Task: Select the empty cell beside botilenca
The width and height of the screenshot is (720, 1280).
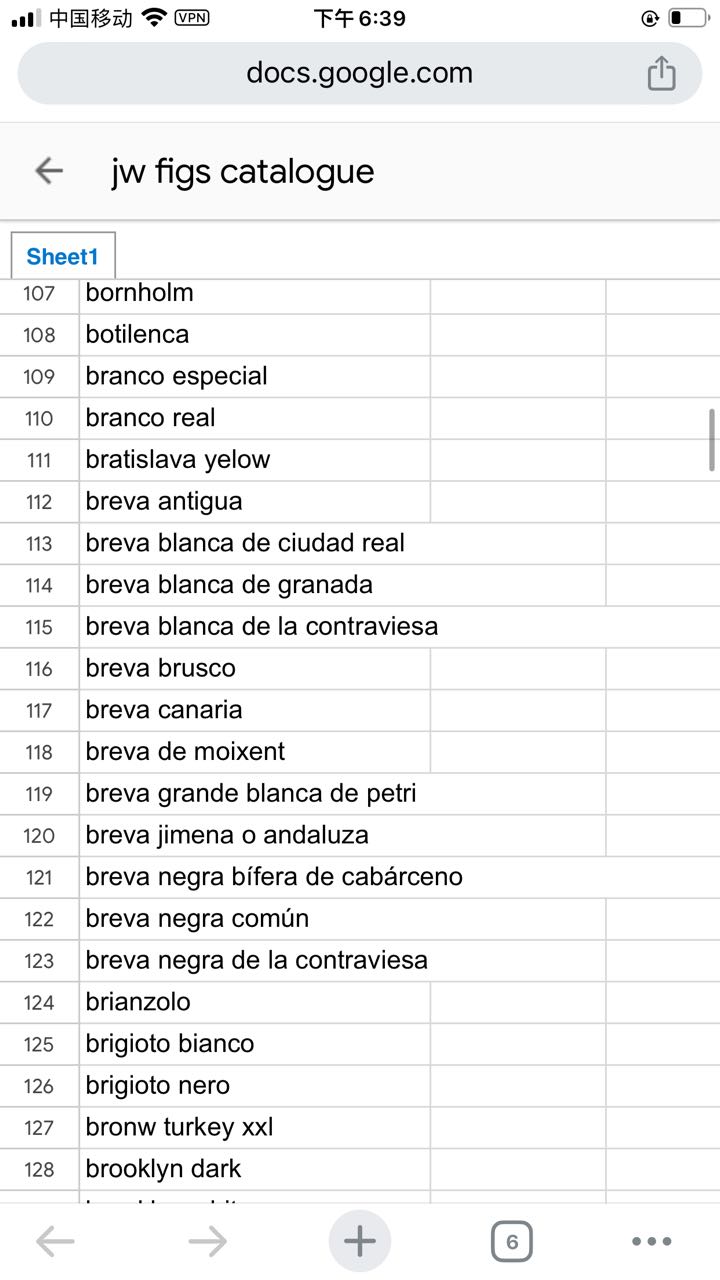Action: point(518,335)
